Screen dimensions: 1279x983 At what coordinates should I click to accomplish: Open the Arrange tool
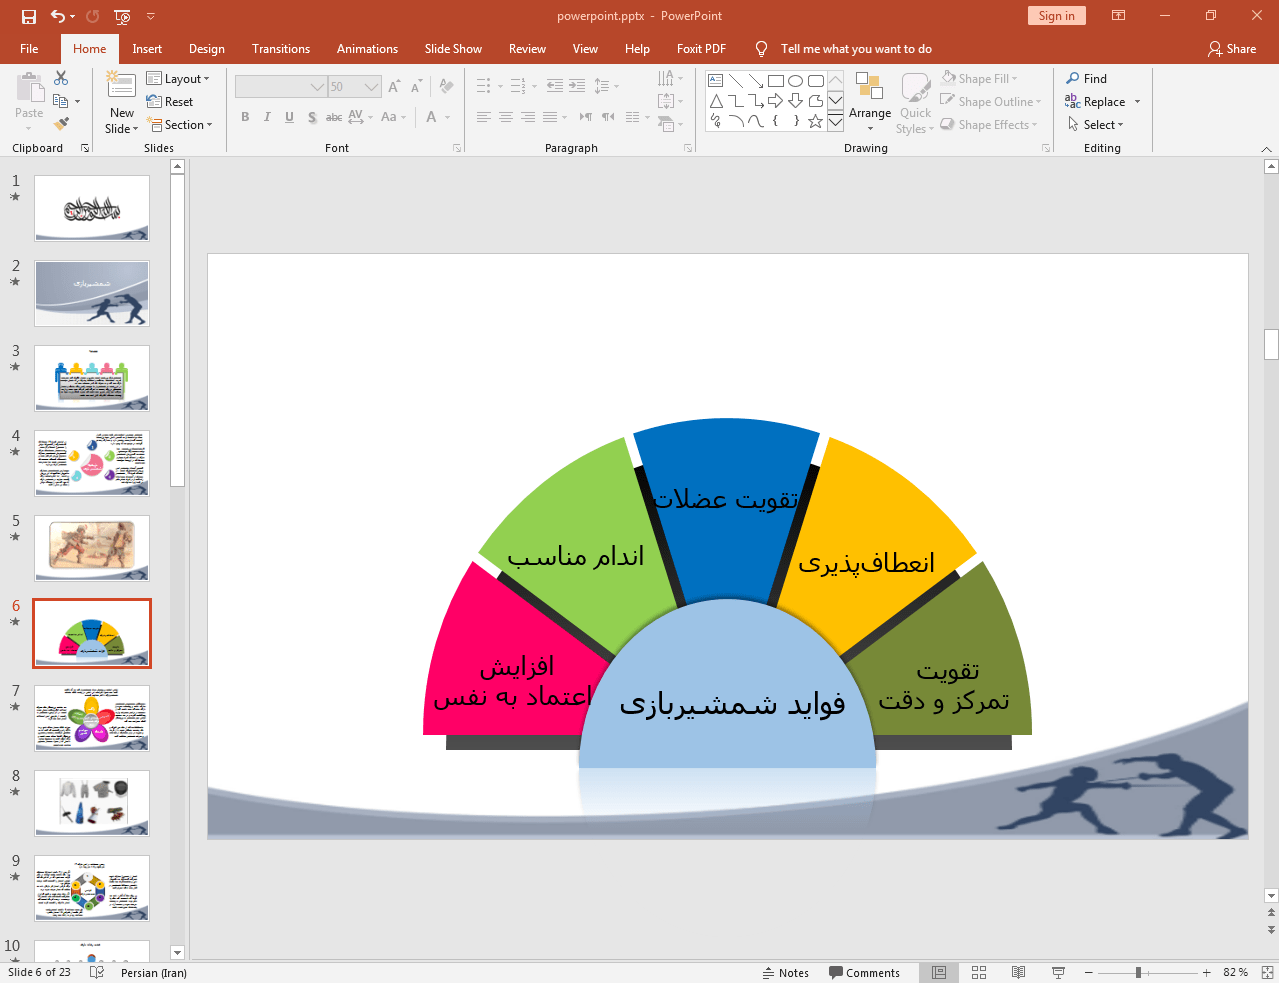[869, 101]
